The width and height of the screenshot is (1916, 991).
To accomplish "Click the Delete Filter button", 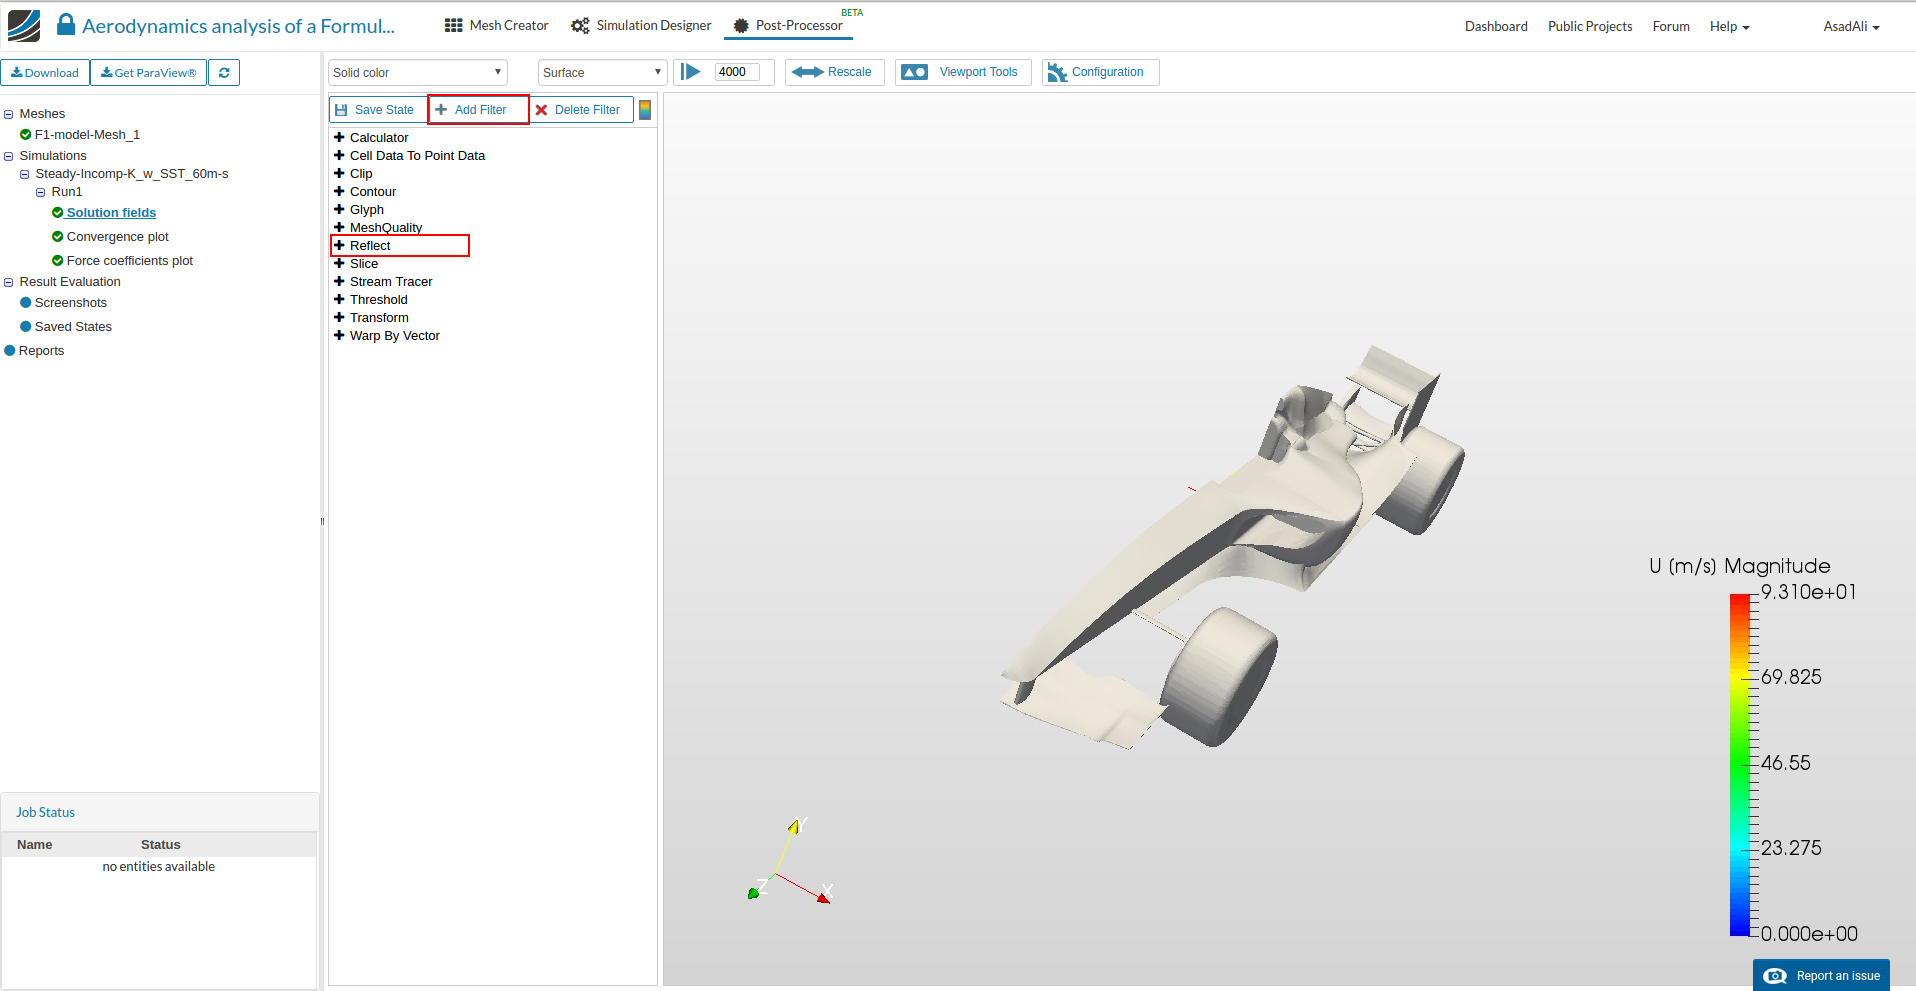I will (x=578, y=110).
